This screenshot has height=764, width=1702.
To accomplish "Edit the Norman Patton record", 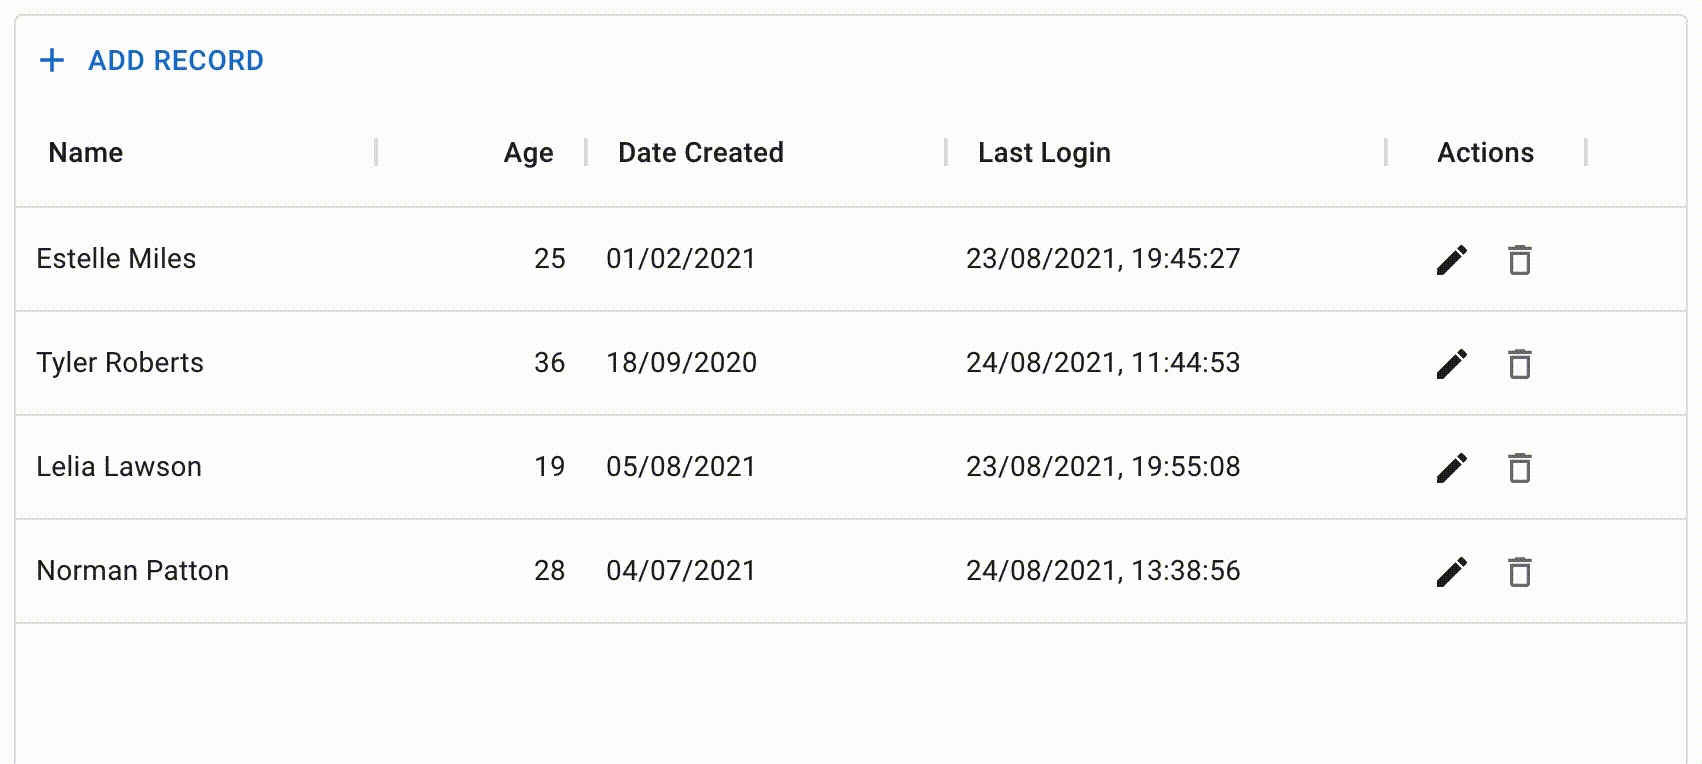I will tap(1452, 572).
